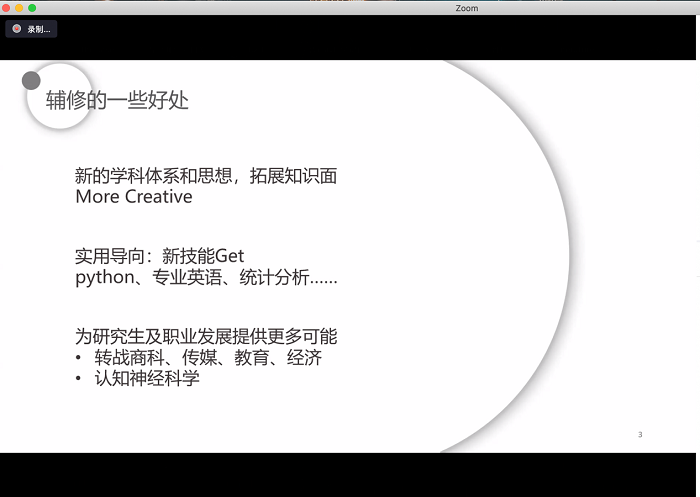Click the line 新的学科体系和思想，拓展知识面
The image size is (700, 497).
pos(206,176)
